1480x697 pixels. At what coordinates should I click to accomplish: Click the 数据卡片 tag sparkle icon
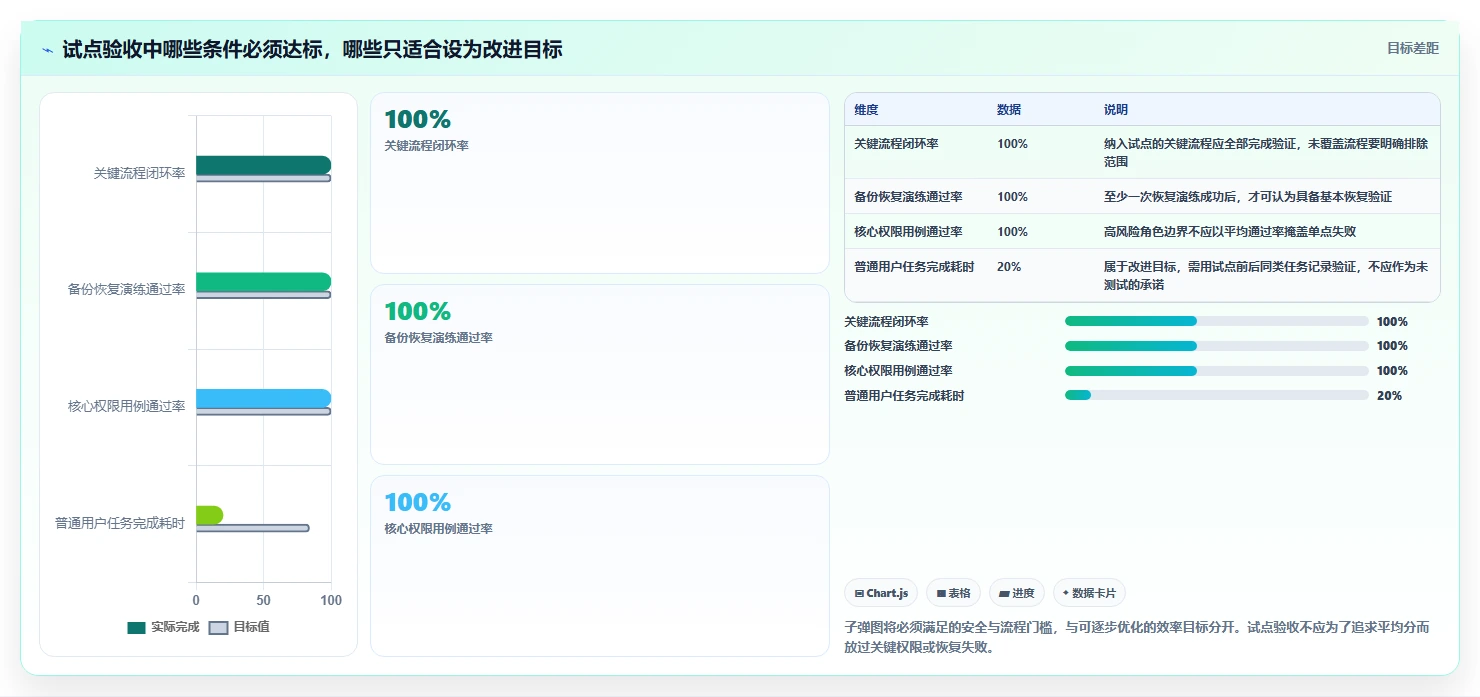click(1066, 593)
